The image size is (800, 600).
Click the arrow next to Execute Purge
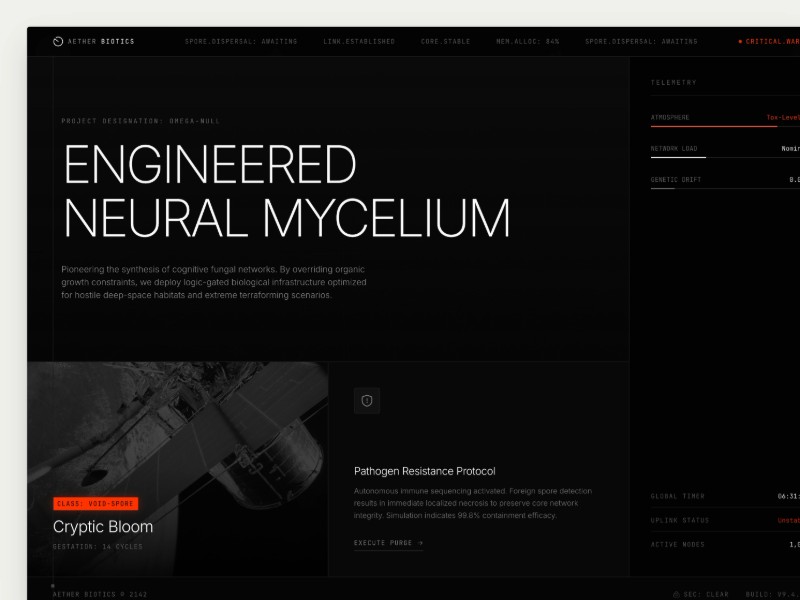tap(420, 543)
